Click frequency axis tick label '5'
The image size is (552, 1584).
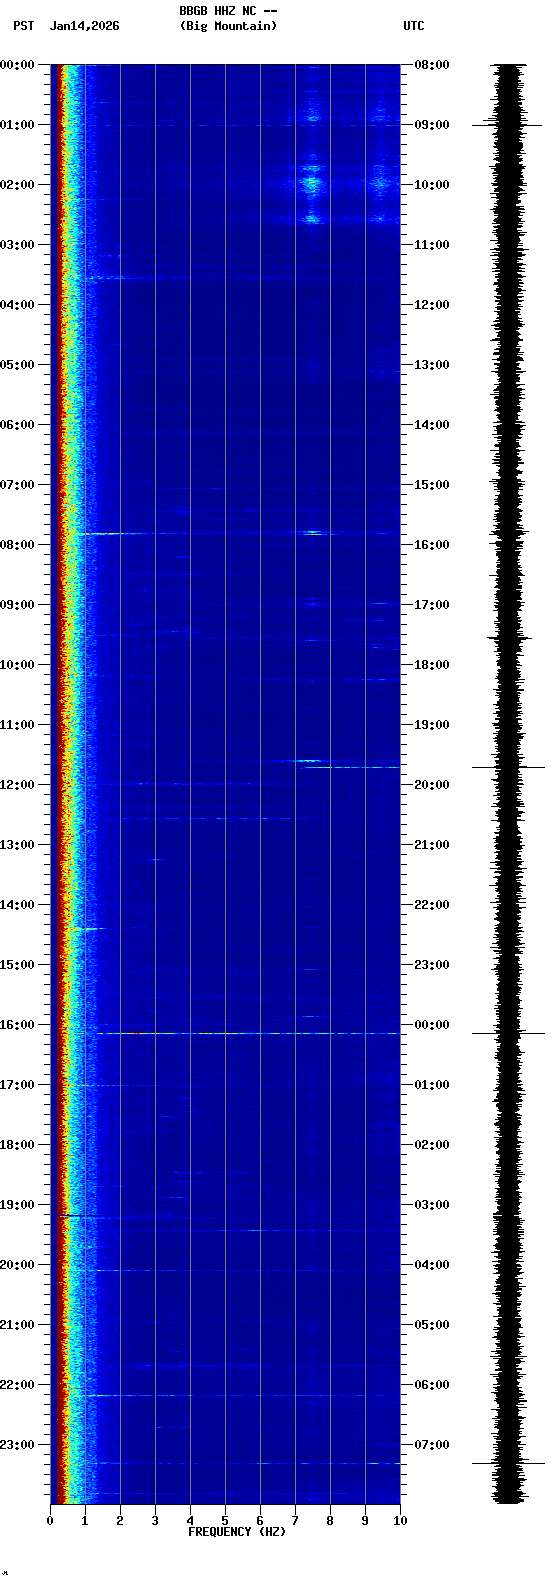(x=225, y=1521)
